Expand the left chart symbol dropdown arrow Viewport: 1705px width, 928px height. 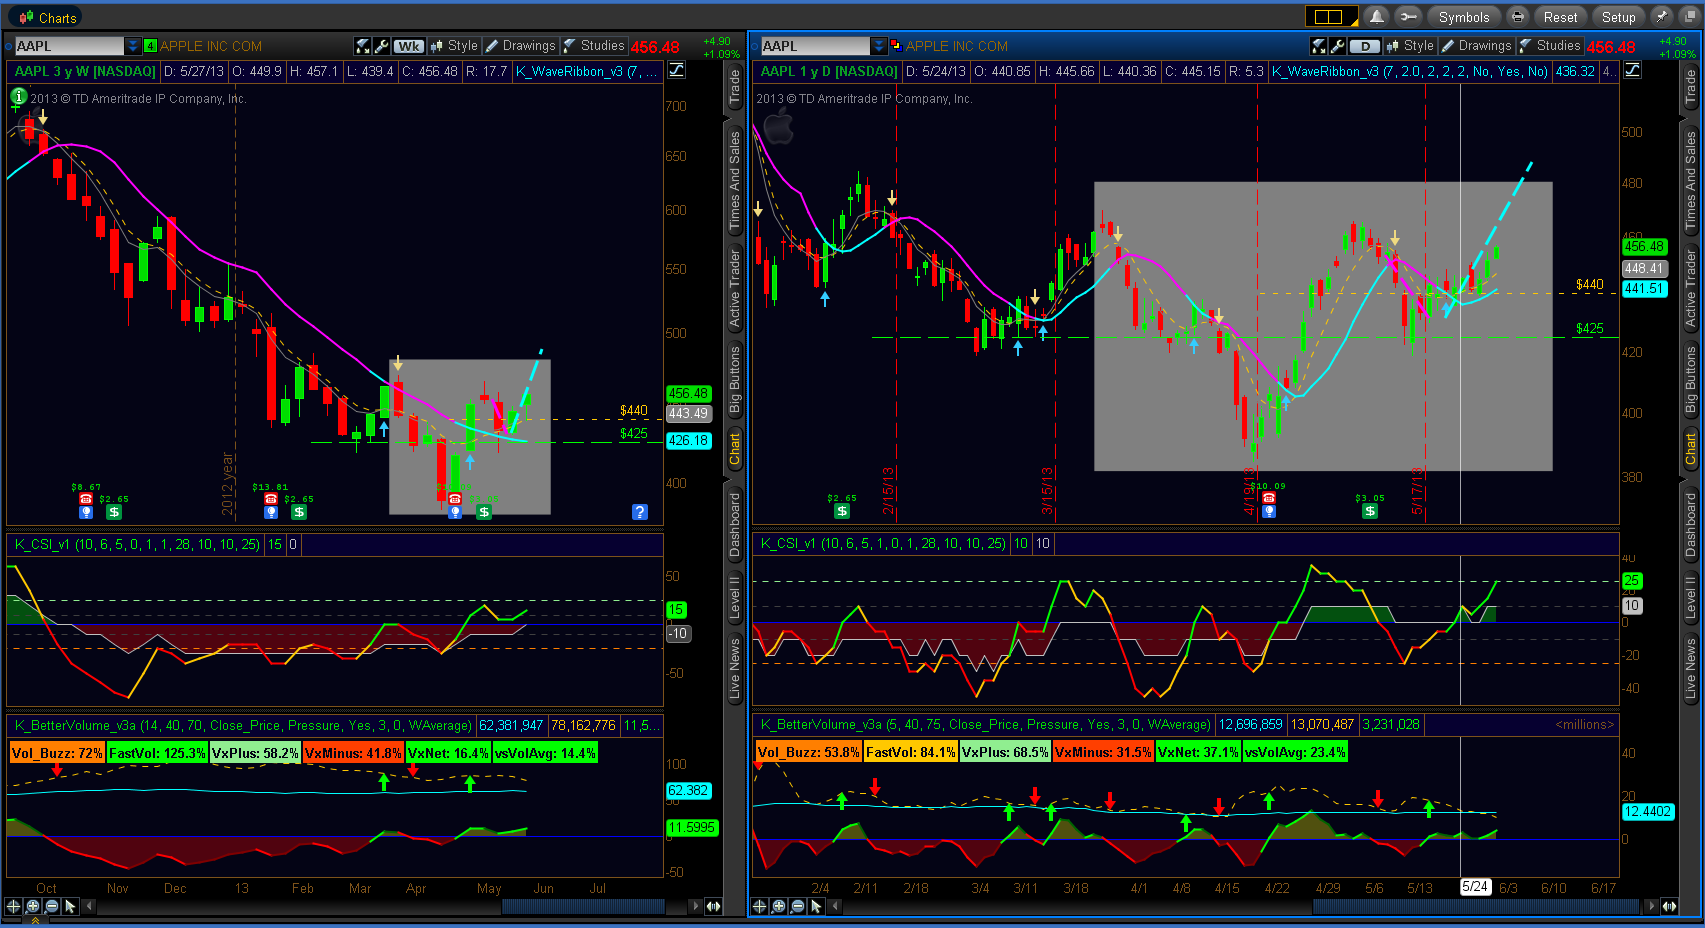[133, 46]
